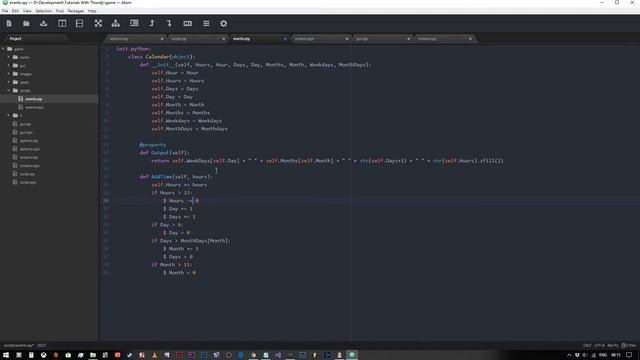
Task: Collapse the scripts folder arrow
Action: click(x=9, y=91)
